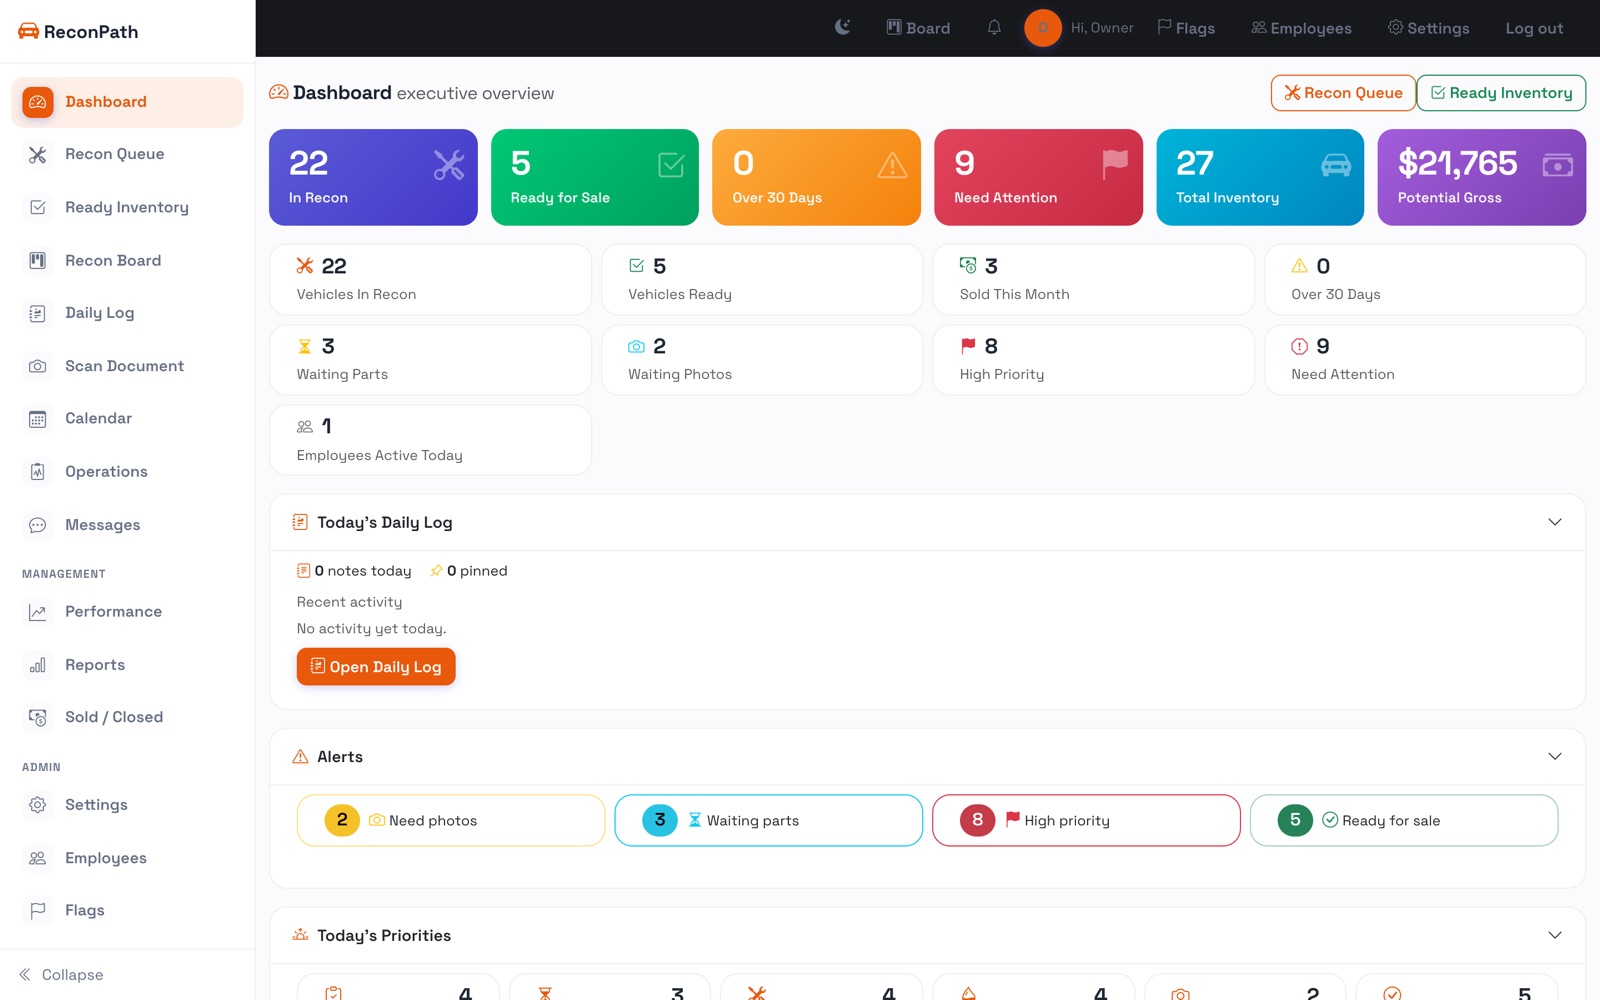Open the Sold This Month stat tile
The image size is (1600, 1000).
(x=1093, y=280)
